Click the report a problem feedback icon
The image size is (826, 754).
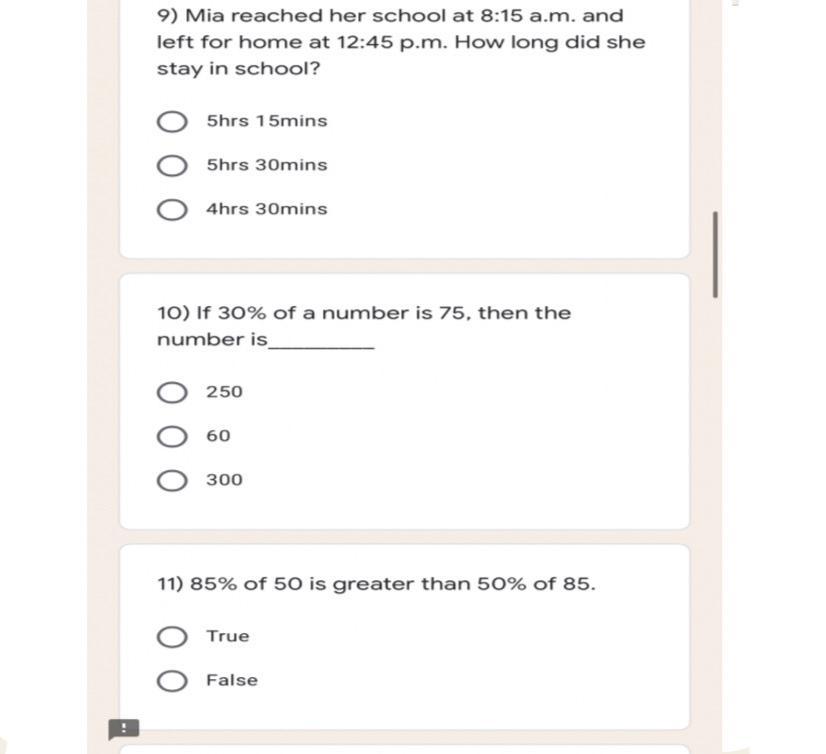pyautogui.click(x=123, y=728)
